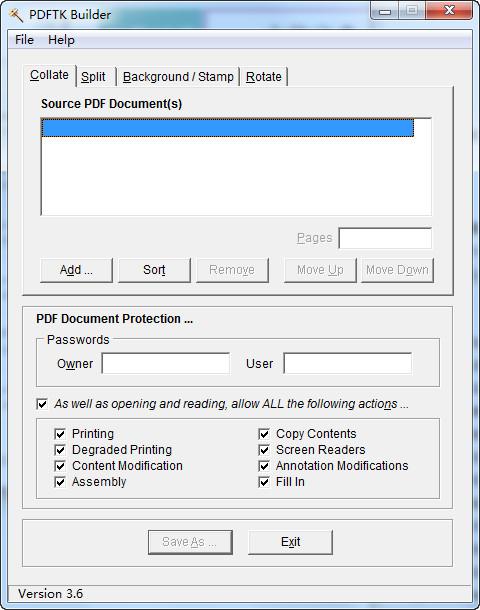Image resolution: width=480 pixels, height=610 pixels.
Task: Uncheck Copy Contents permission
Action: [x=264, y=434]
